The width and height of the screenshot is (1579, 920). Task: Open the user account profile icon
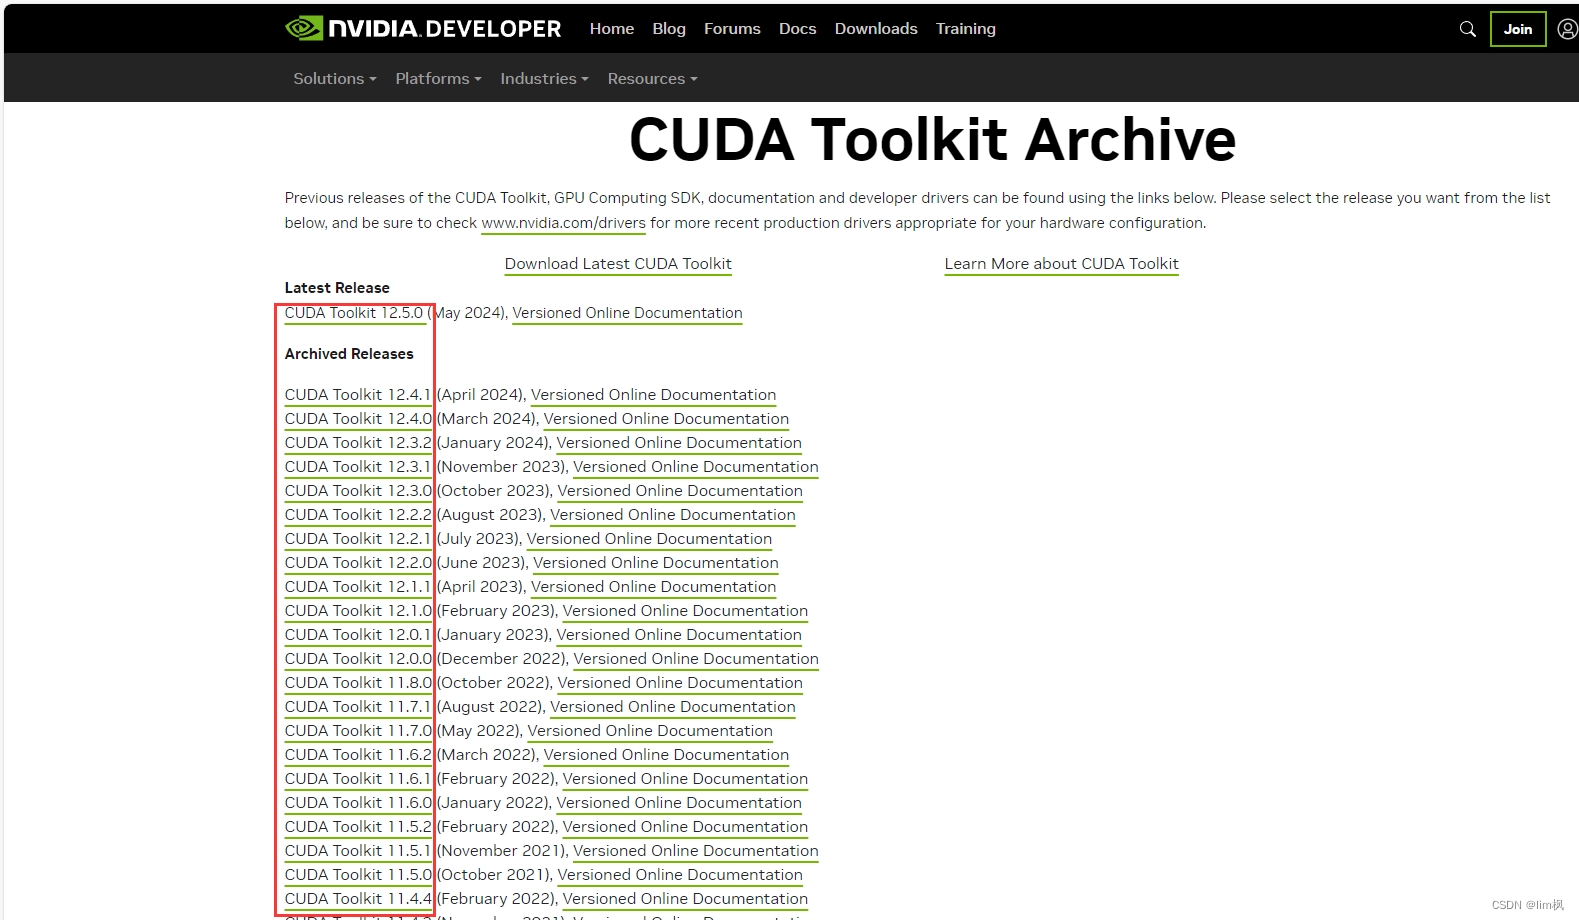[x=1567, y=29]
